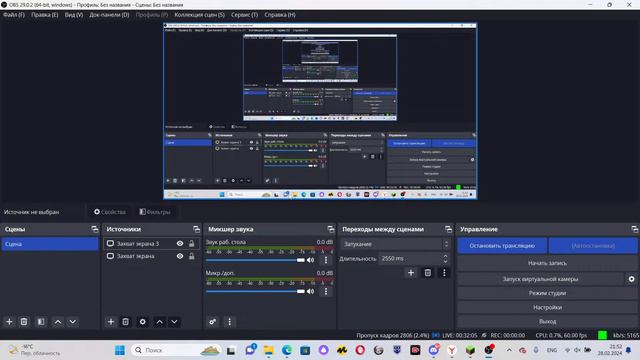640x360 pixels.
Task: Add a new source with plus icon
Action: 111,322
